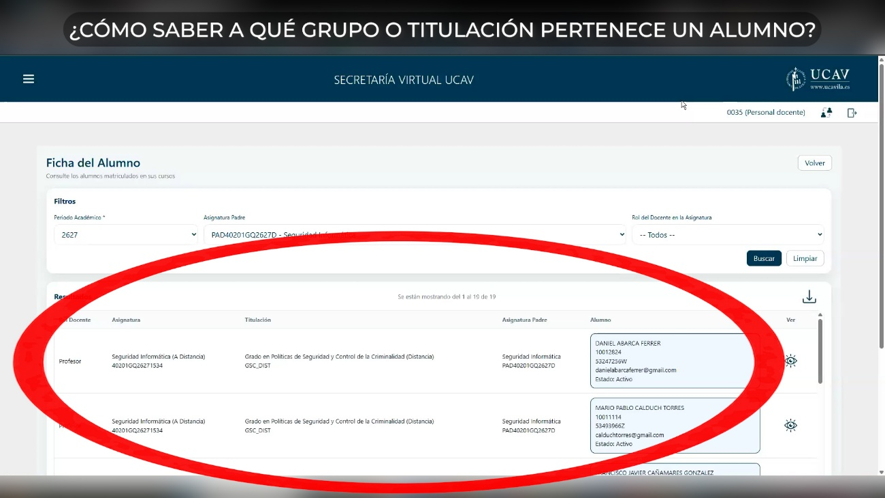Click the Filtros section label
Viewport: 885px width, 498px height.
[x=64, y=201]
